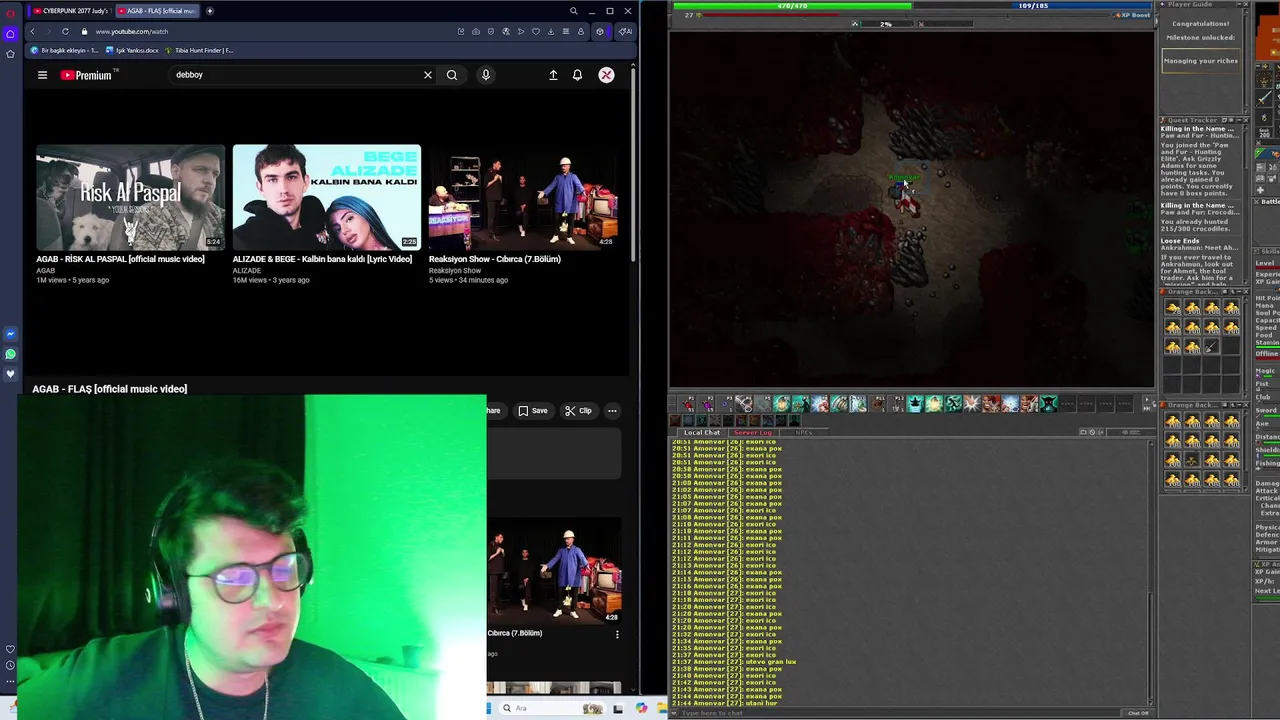Close the Player Guide panel
1280x720 pixels.
click(x=1245, y=5)
